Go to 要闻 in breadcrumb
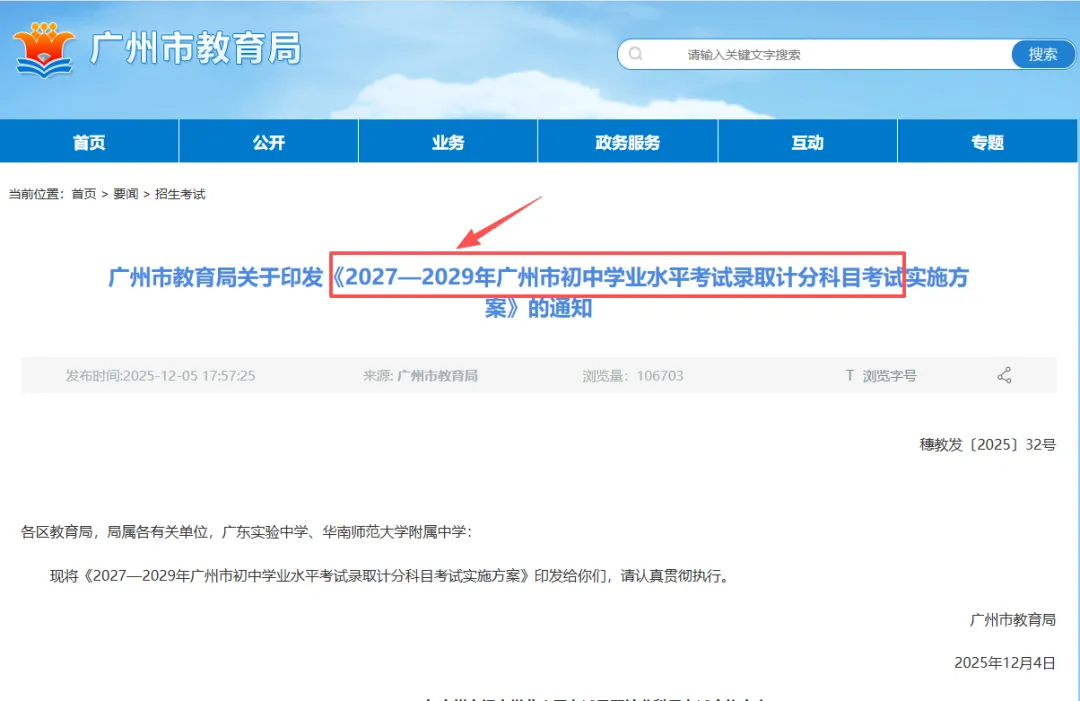1080x701 pixels. point(125,194)
